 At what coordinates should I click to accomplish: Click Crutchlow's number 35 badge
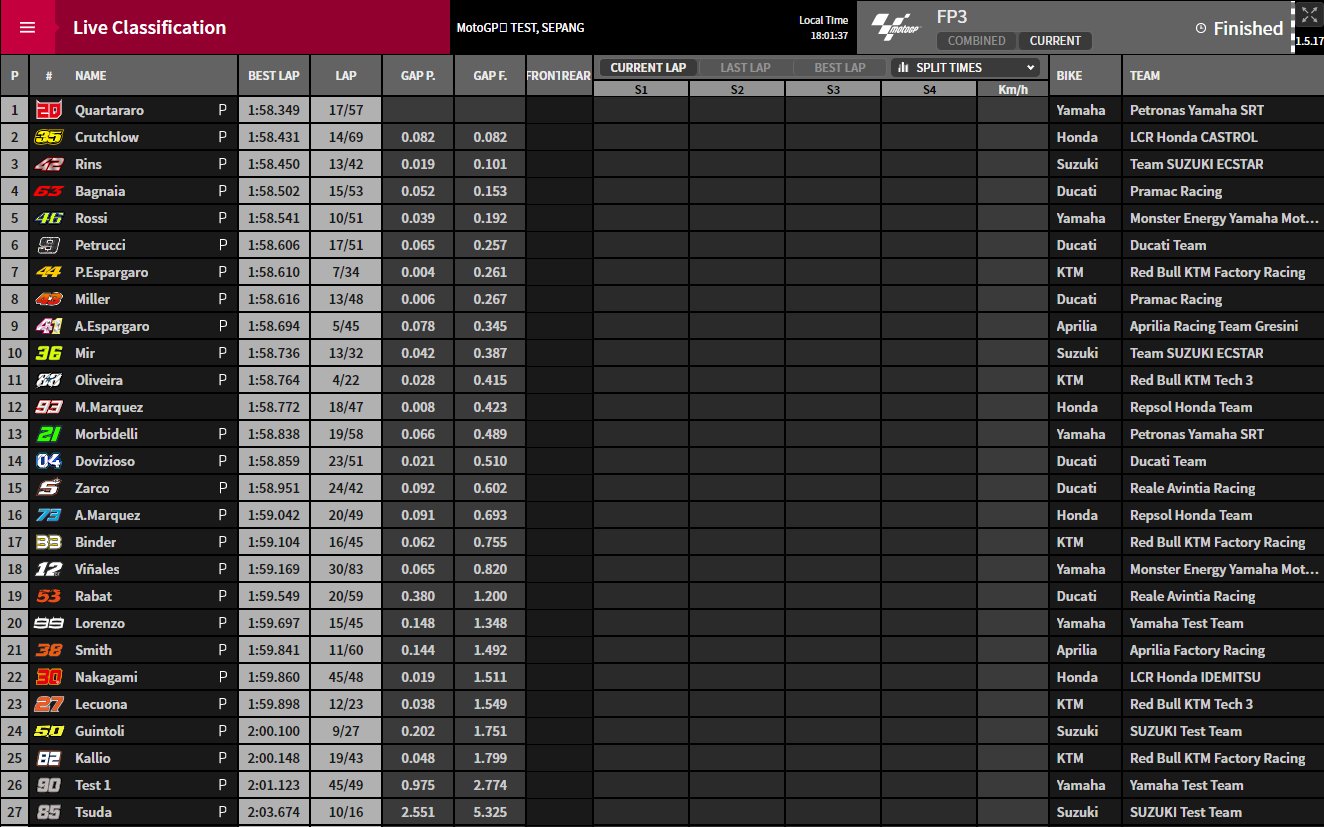coord(48,137)
